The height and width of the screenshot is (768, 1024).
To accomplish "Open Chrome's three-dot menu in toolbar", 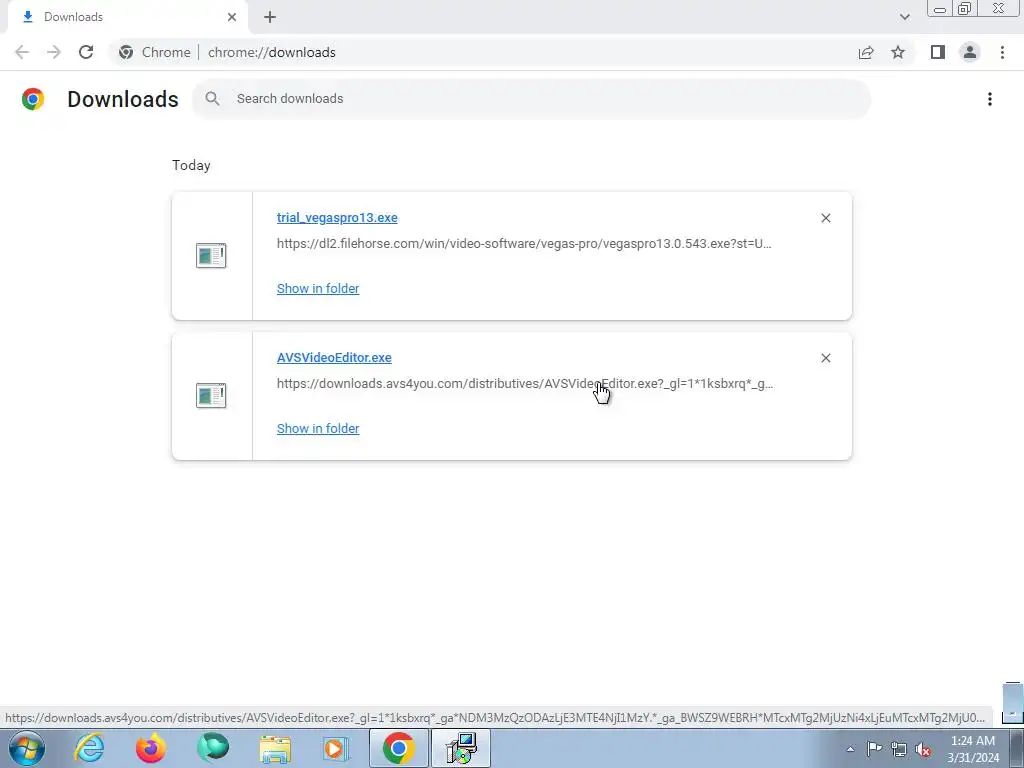I will [x=1002, y=52].
